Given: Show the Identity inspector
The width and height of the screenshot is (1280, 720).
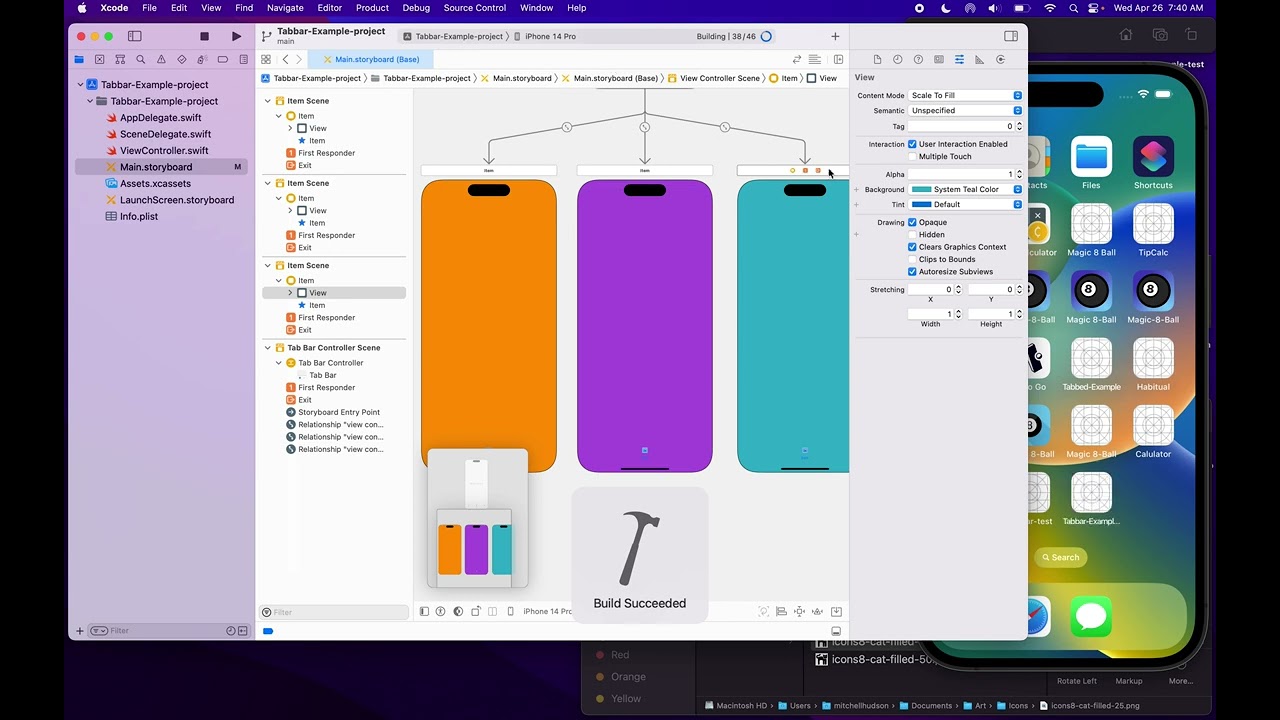Looking at the screenshot, I should point(938,60).
